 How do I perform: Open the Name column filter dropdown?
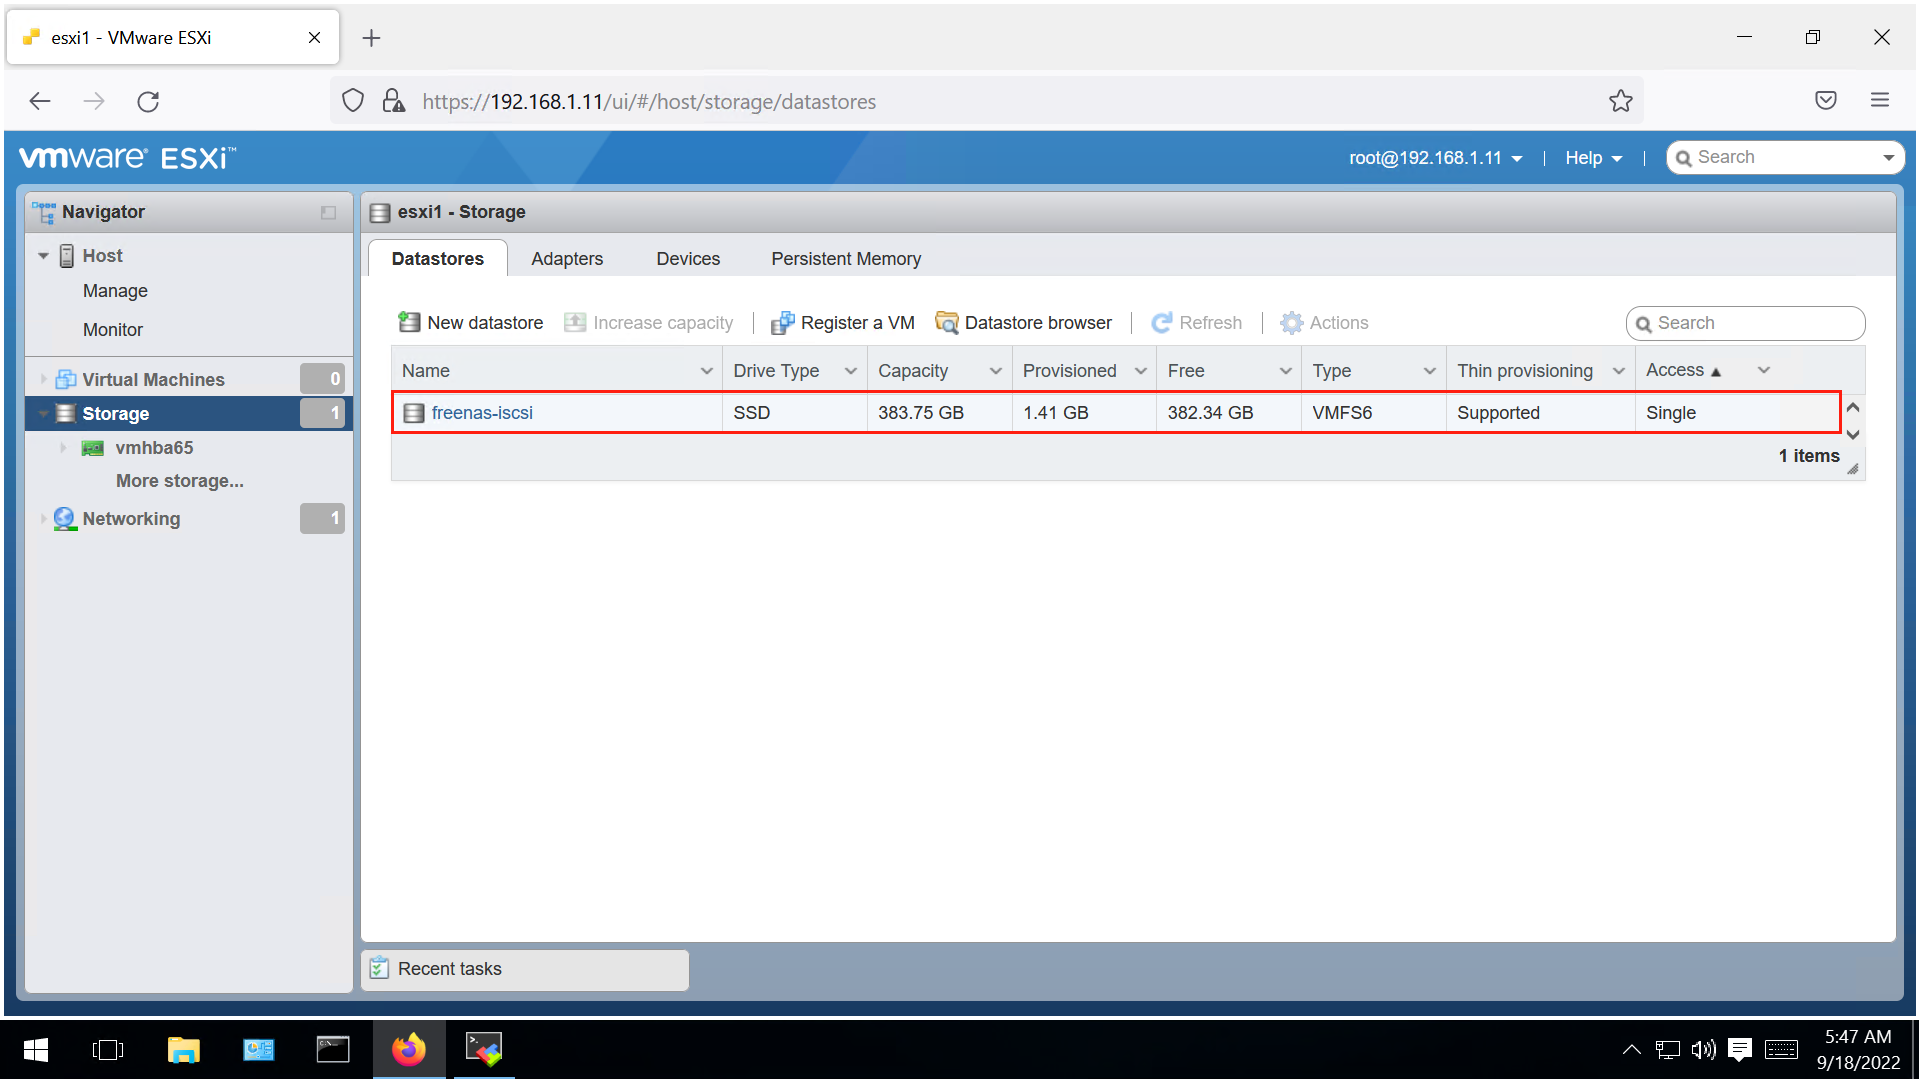707,370
